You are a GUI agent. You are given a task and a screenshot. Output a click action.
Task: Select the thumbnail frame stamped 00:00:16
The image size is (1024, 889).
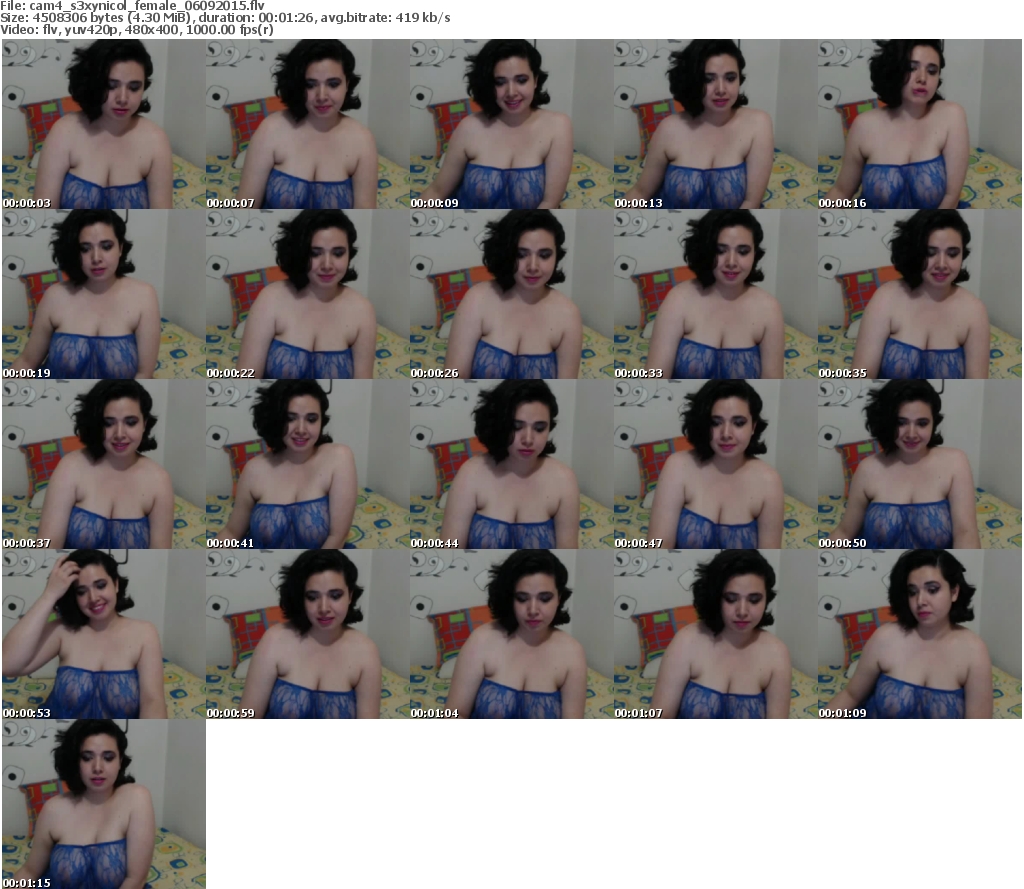pos(920,124)
